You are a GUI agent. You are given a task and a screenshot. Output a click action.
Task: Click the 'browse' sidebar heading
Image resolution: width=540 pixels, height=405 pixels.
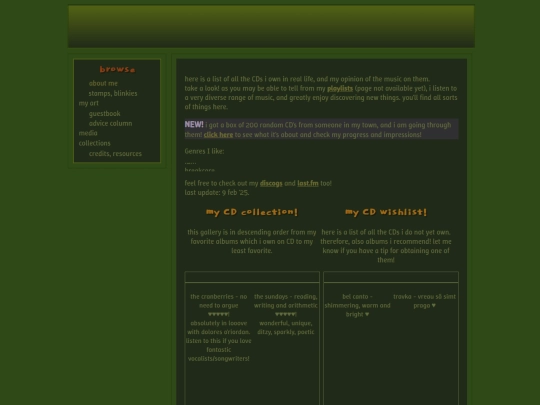click(x=117, y=69)
